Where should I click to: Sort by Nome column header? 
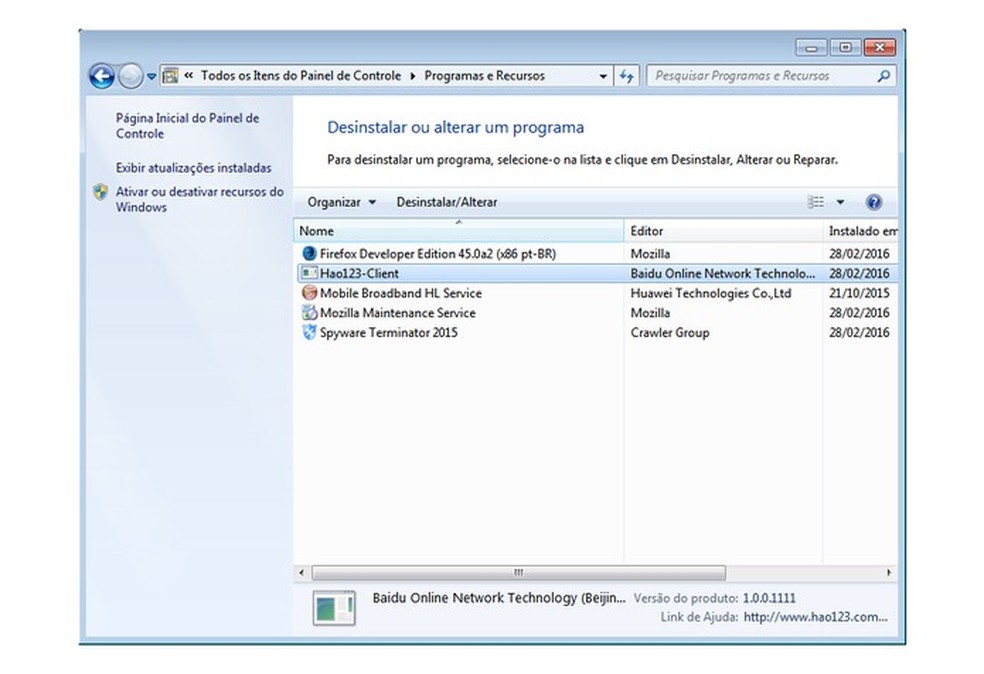459,231
